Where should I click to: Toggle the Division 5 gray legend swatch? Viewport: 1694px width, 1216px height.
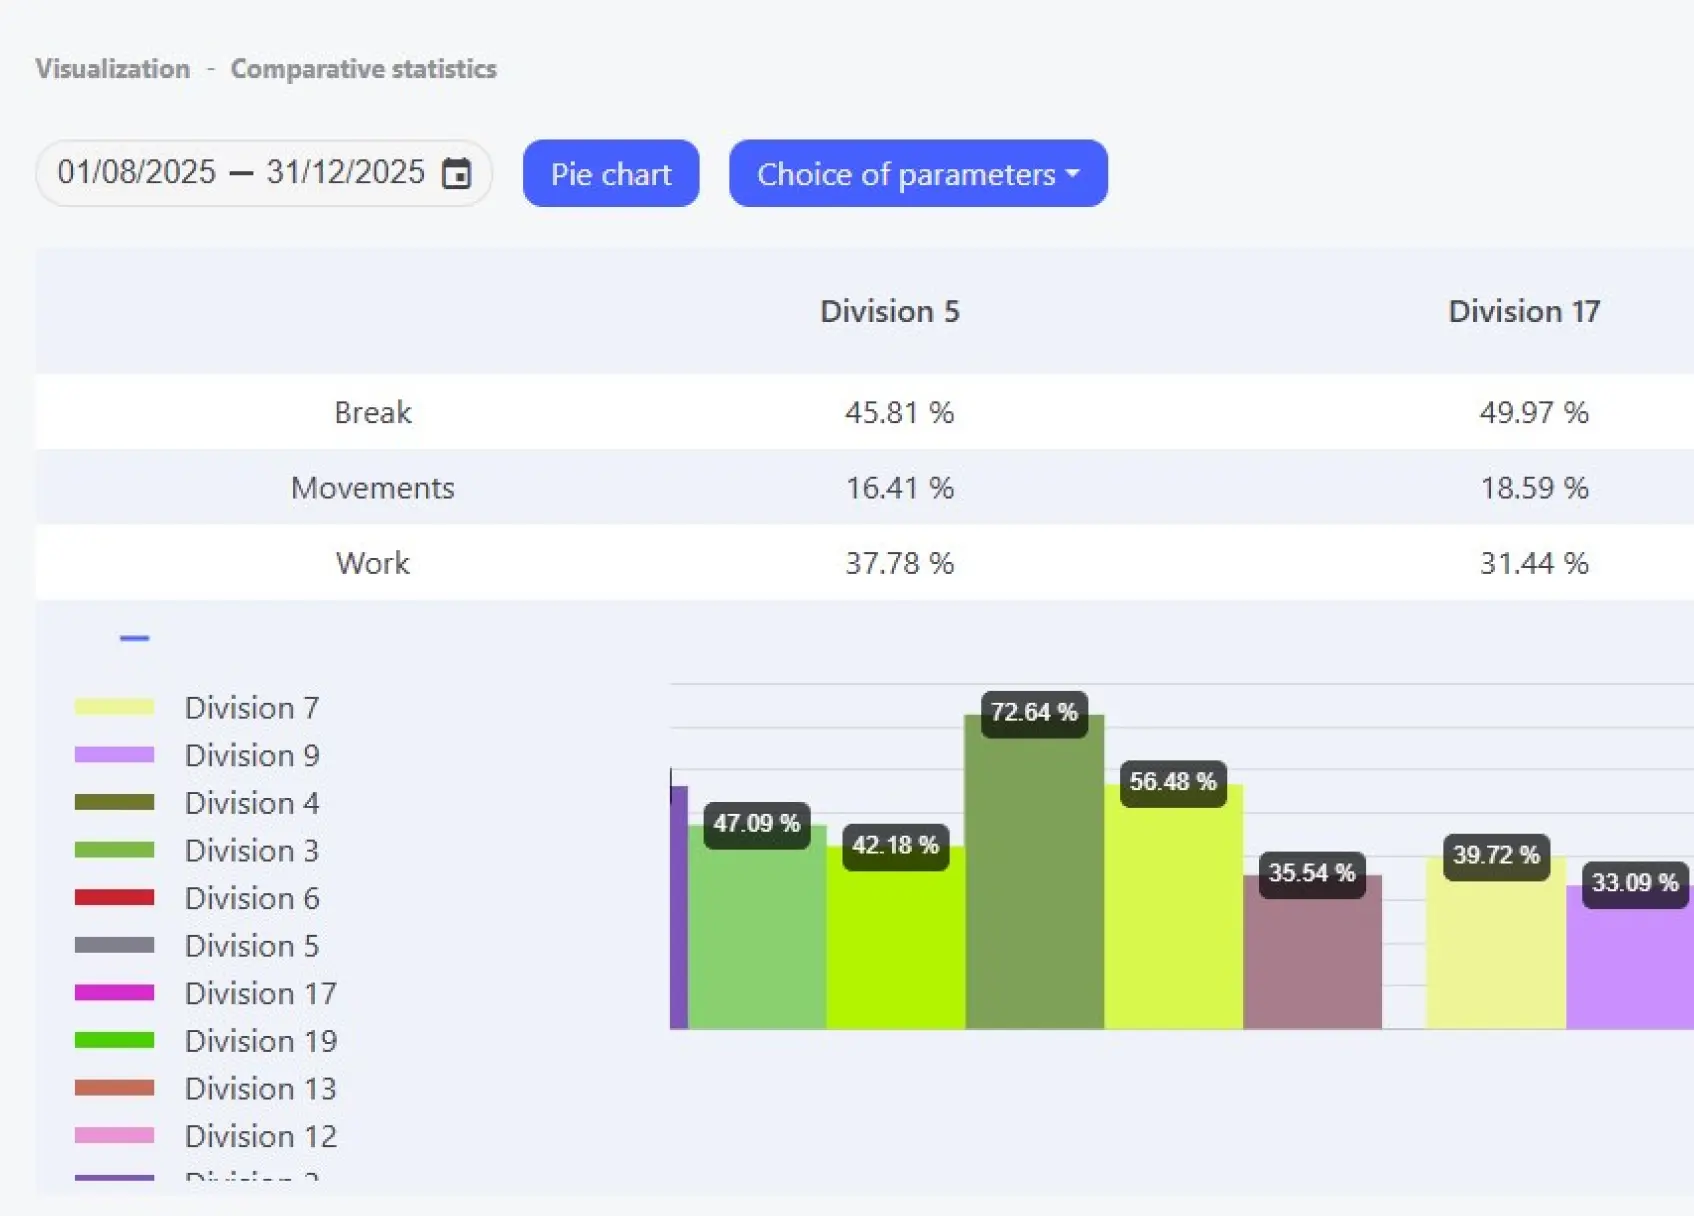click(x=115, y=945)
